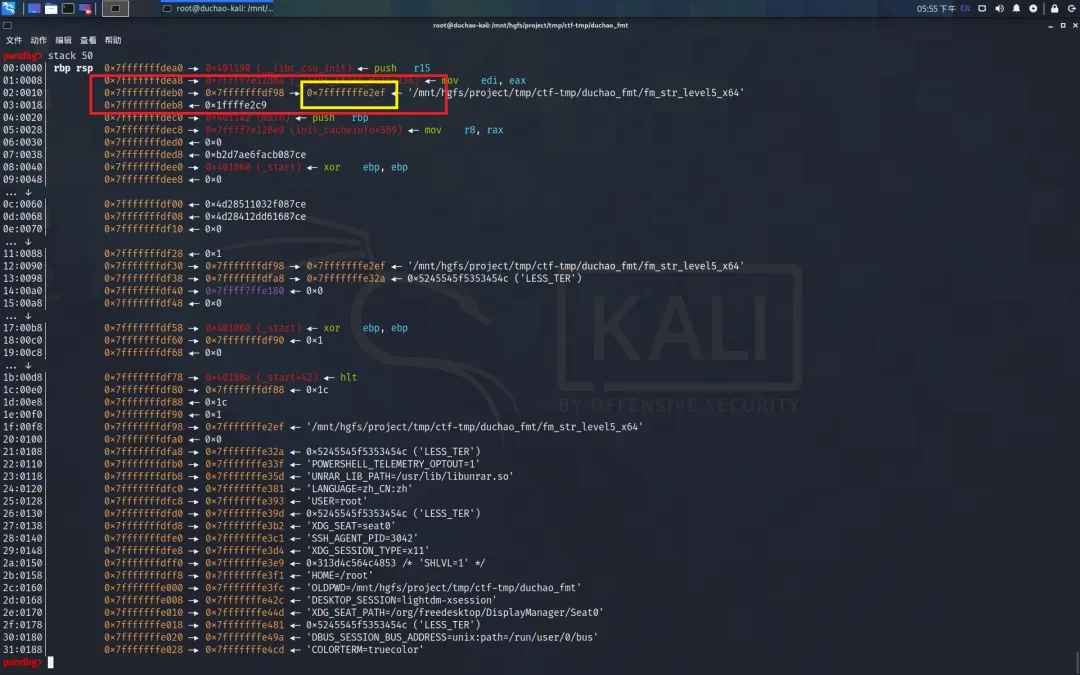The height and width of the screenshot is (675, 1080).
Task: Open the display settings tray icon
Action: [982, 8]
